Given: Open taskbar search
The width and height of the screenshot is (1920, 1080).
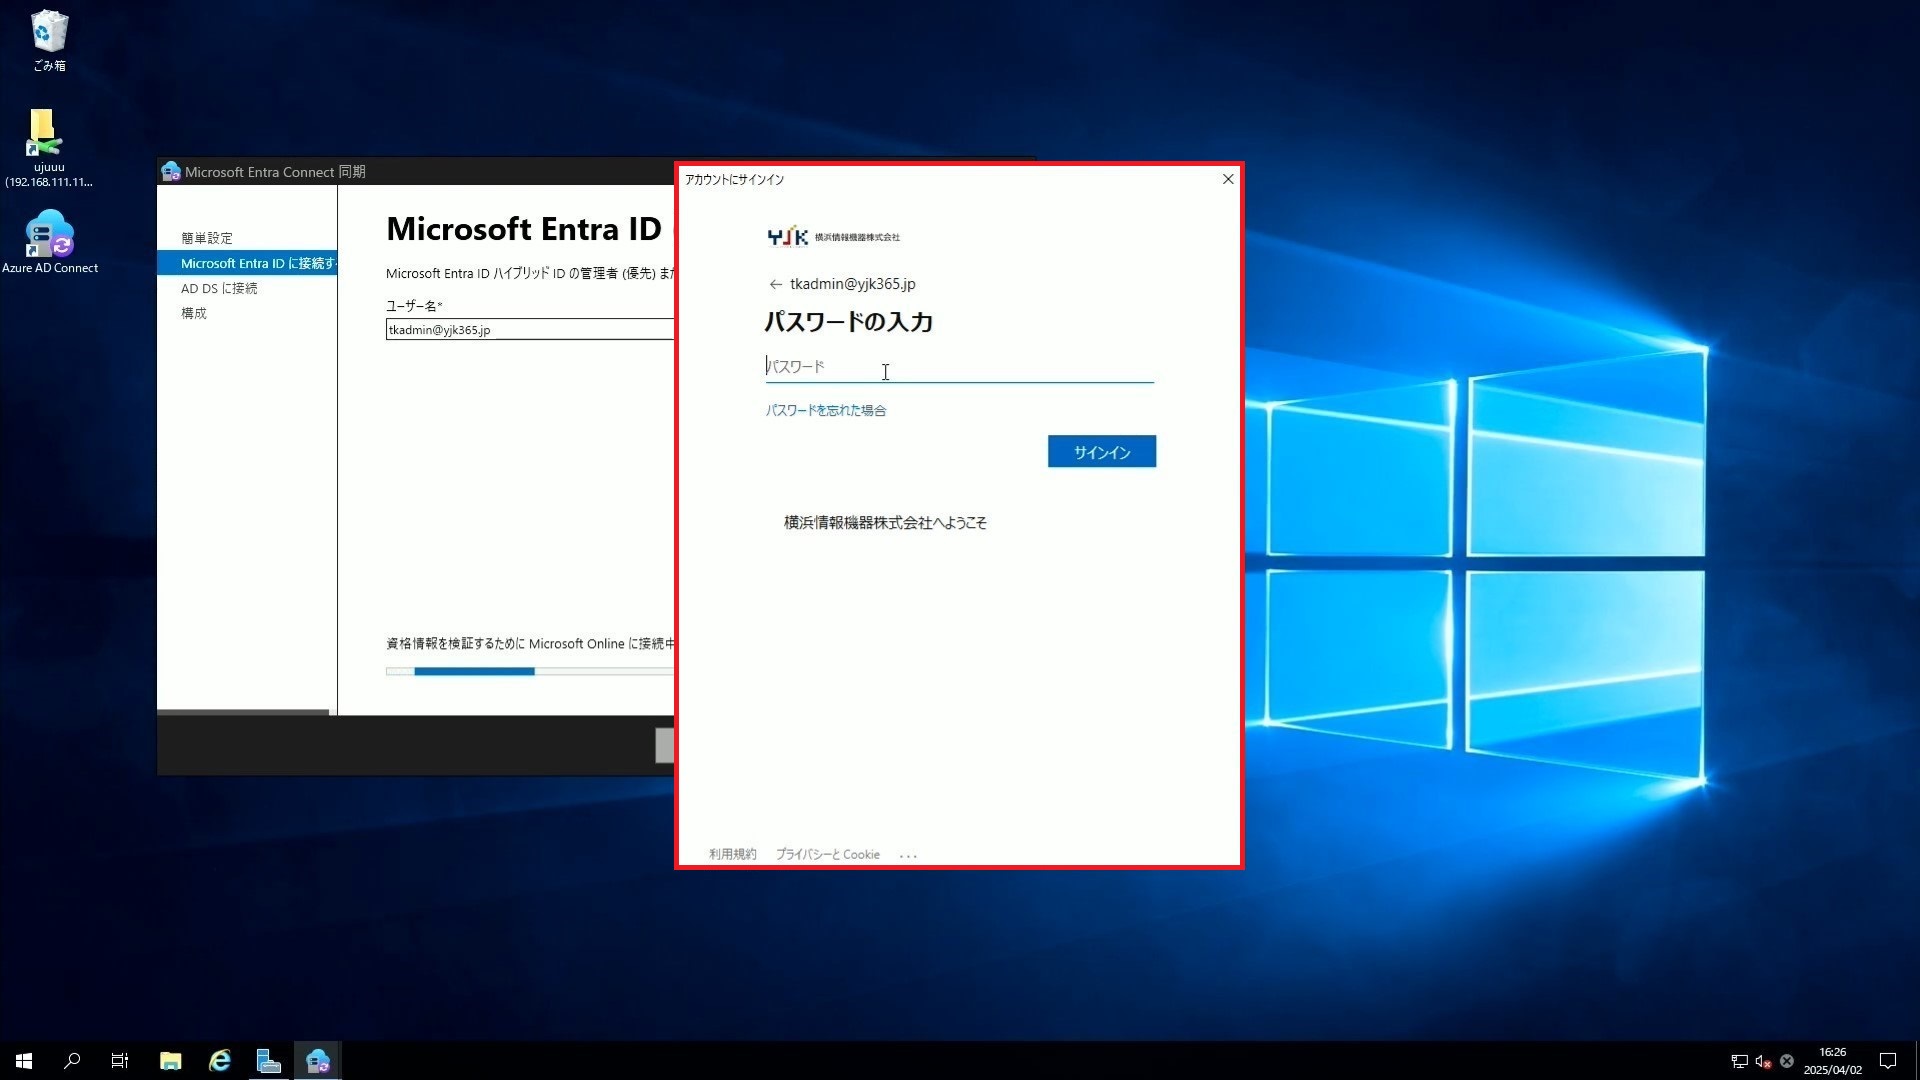Looking at the screenshot, I should (72, 1061).
